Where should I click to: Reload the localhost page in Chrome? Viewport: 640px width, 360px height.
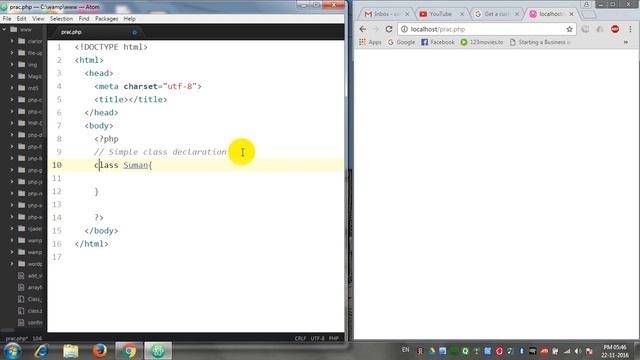pos(389,29)
